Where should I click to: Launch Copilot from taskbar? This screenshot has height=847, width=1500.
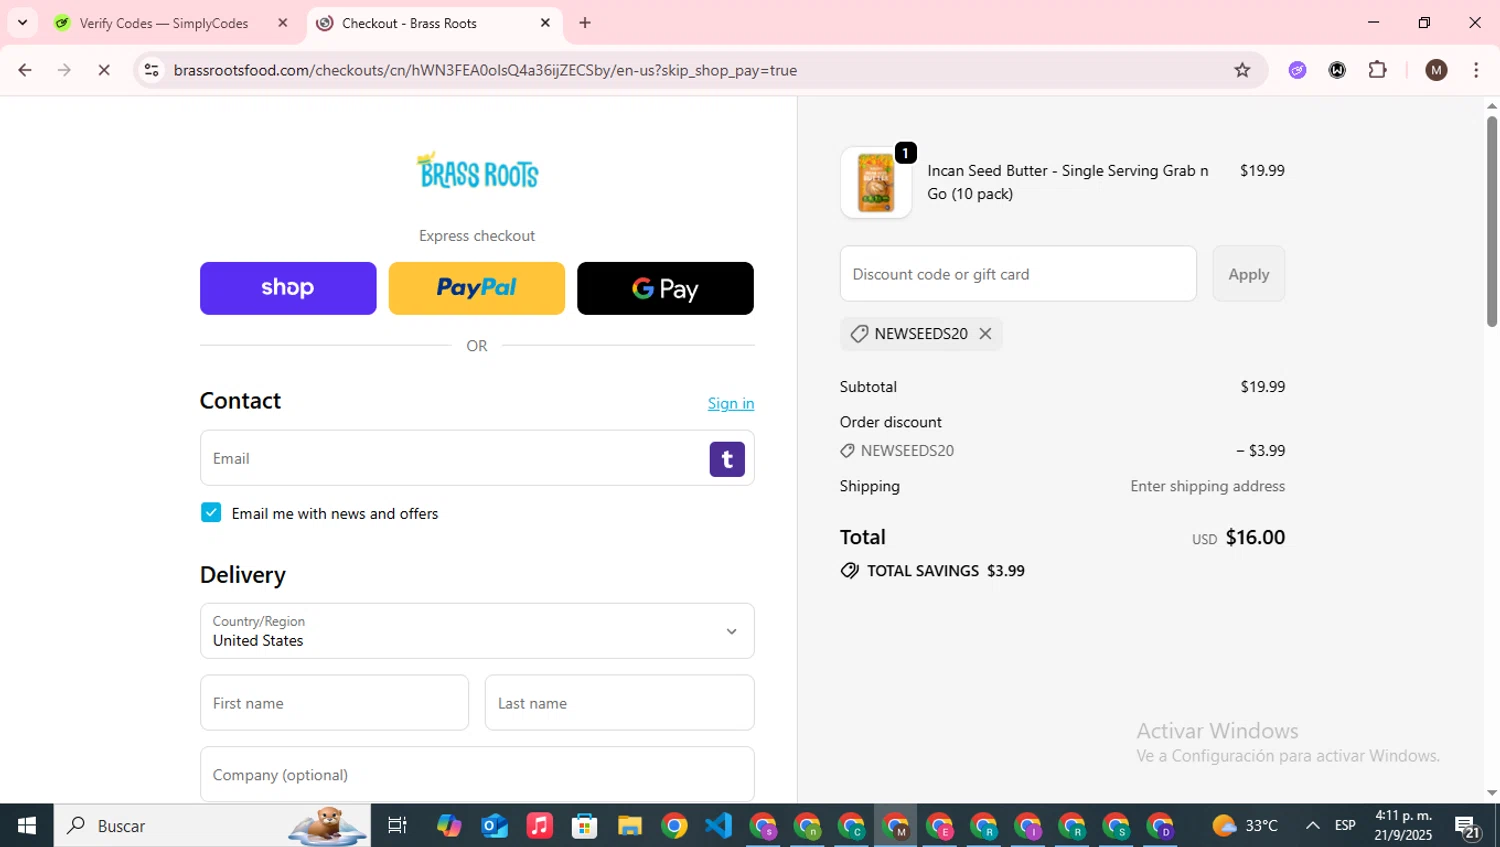pyautogui.click(x=449, y=826)
